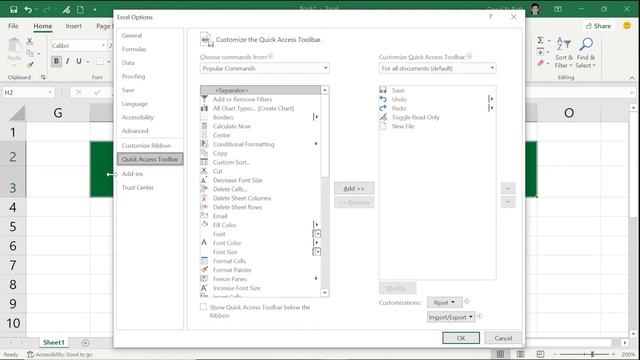This screenshot has height=360, width=640.
Task: Click the Help question mark in Excel Options
Action: [x=490, y=17]
